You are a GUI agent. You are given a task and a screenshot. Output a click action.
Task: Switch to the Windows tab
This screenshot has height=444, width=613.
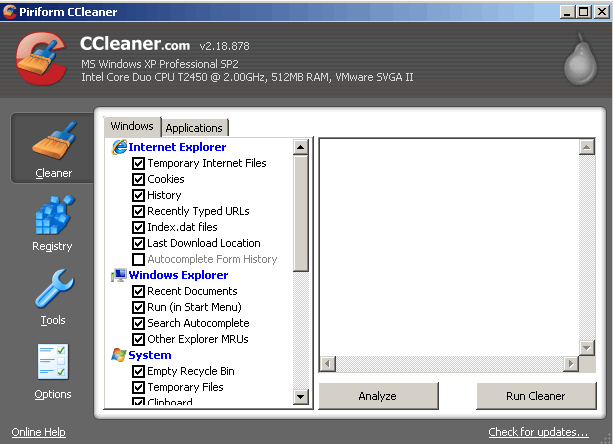coord(132,126)
